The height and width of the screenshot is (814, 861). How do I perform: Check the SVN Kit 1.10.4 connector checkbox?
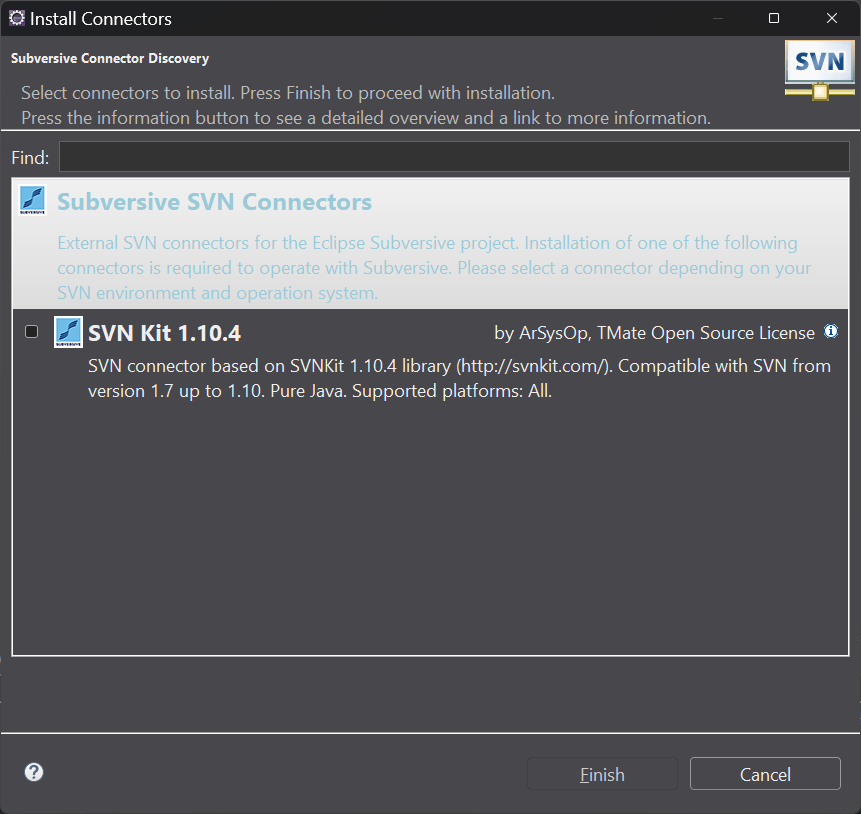coord(31,332)
